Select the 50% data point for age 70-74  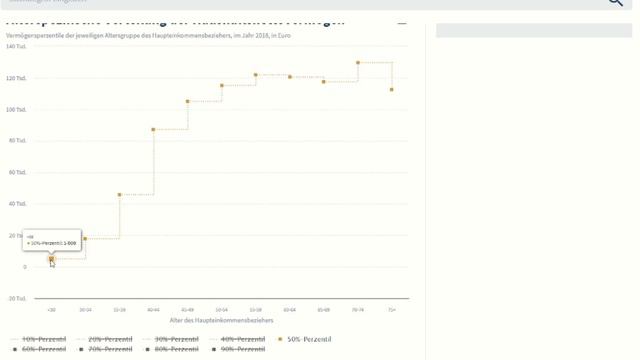358,63
